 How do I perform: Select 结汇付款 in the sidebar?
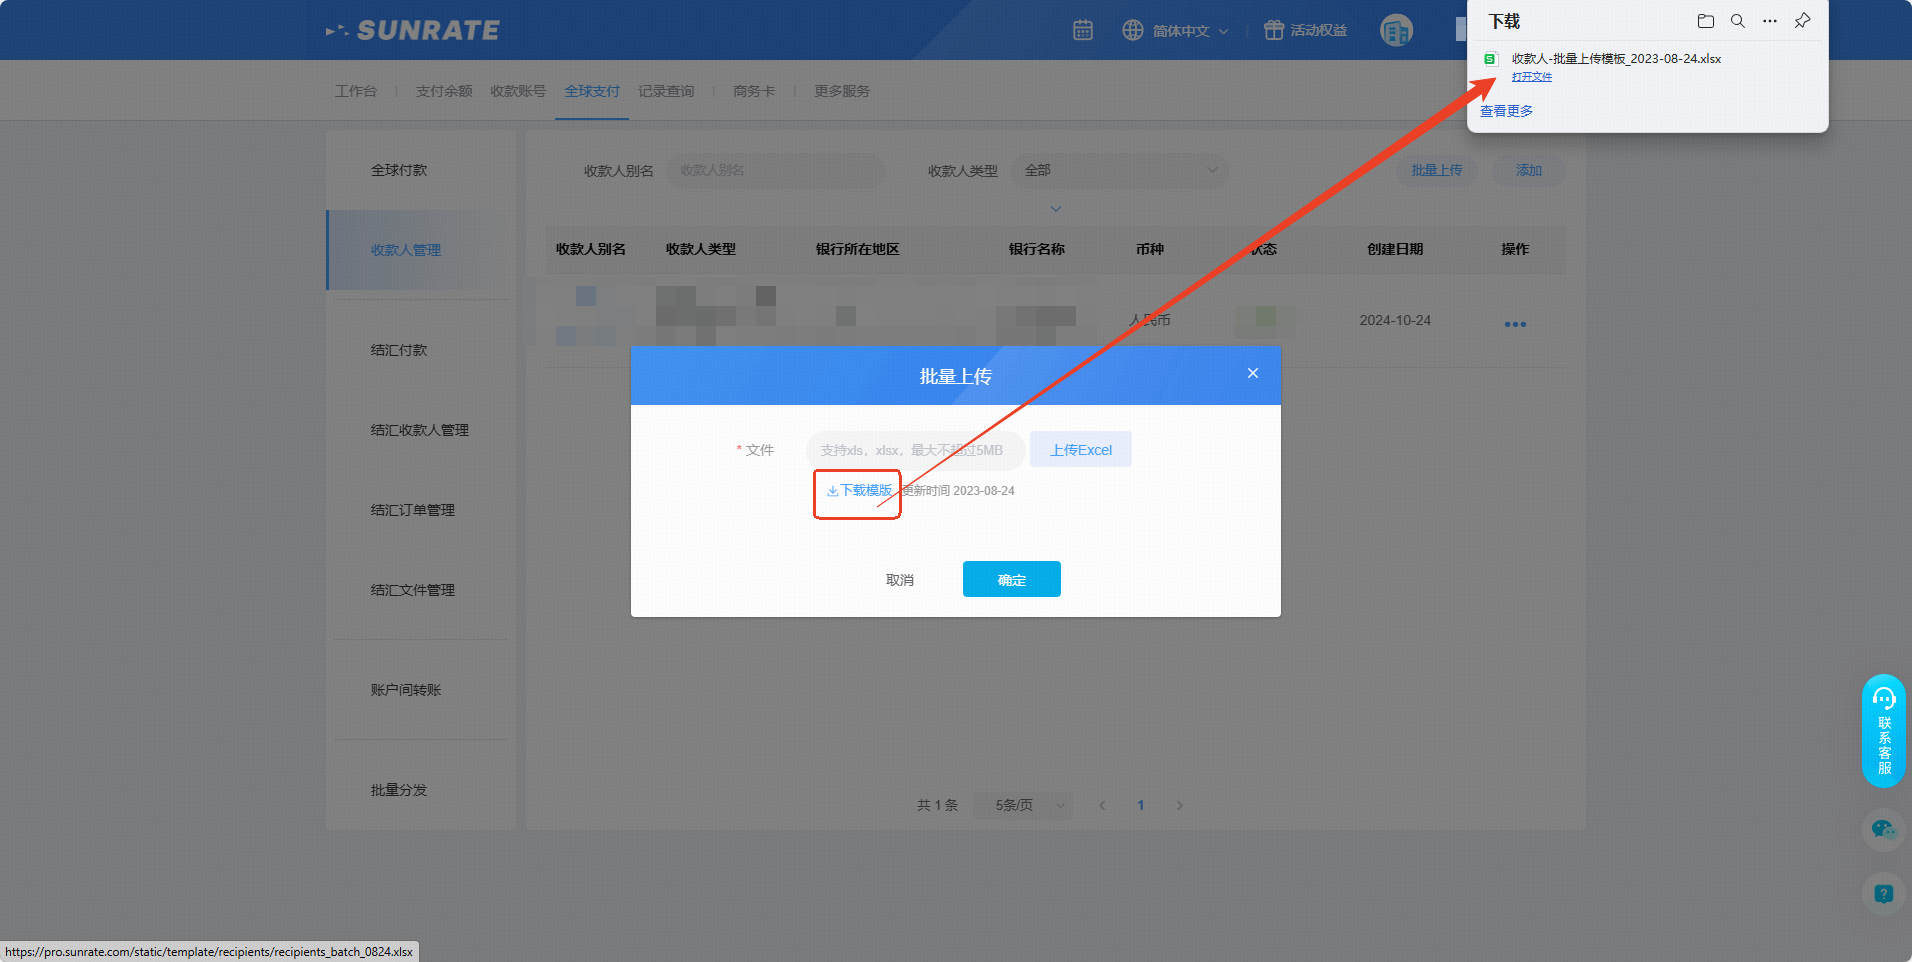click(399, 350)
